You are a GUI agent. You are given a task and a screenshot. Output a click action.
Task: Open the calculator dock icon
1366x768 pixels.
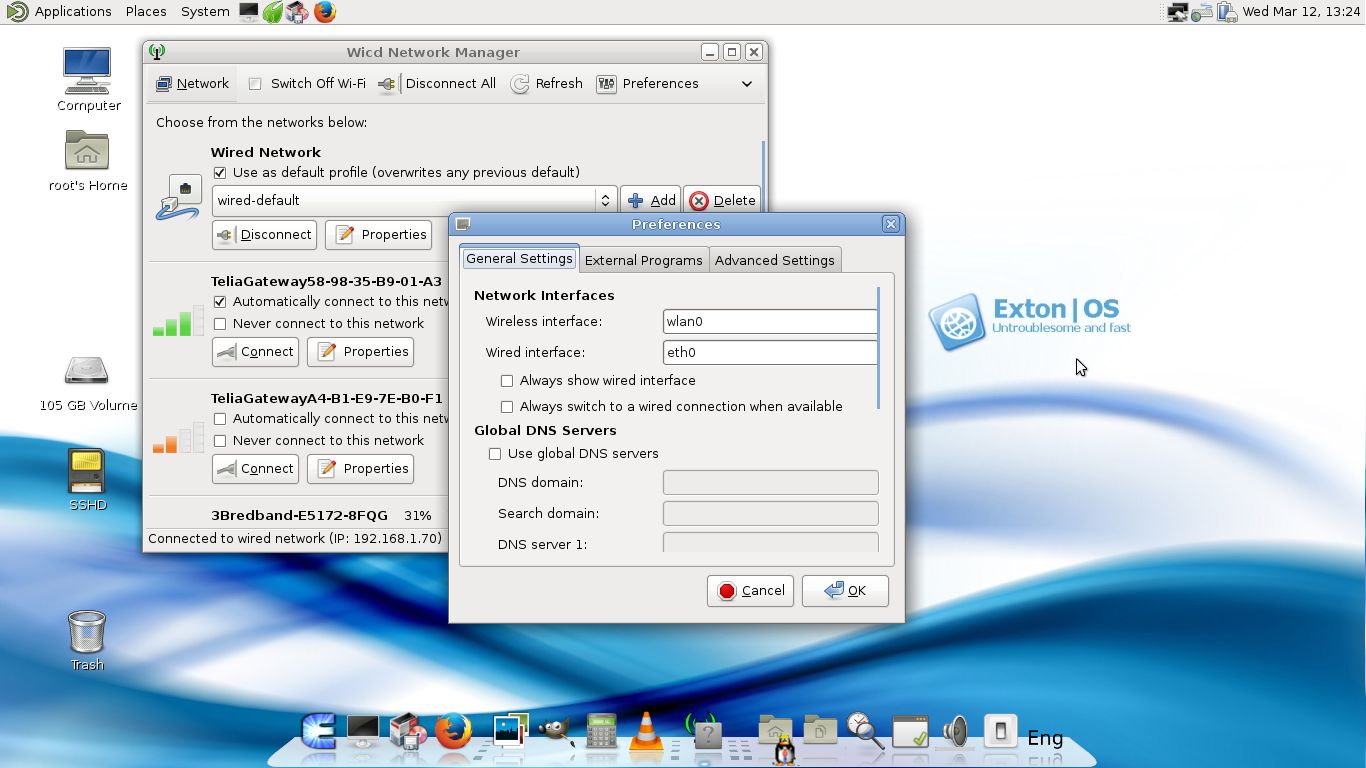click(x=601, y=733)
